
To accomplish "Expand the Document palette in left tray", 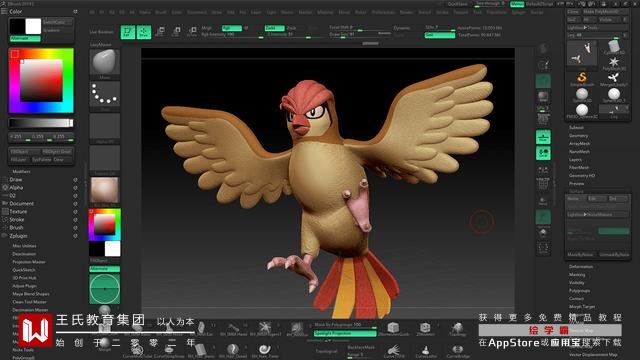I will (x=22, y=204).
